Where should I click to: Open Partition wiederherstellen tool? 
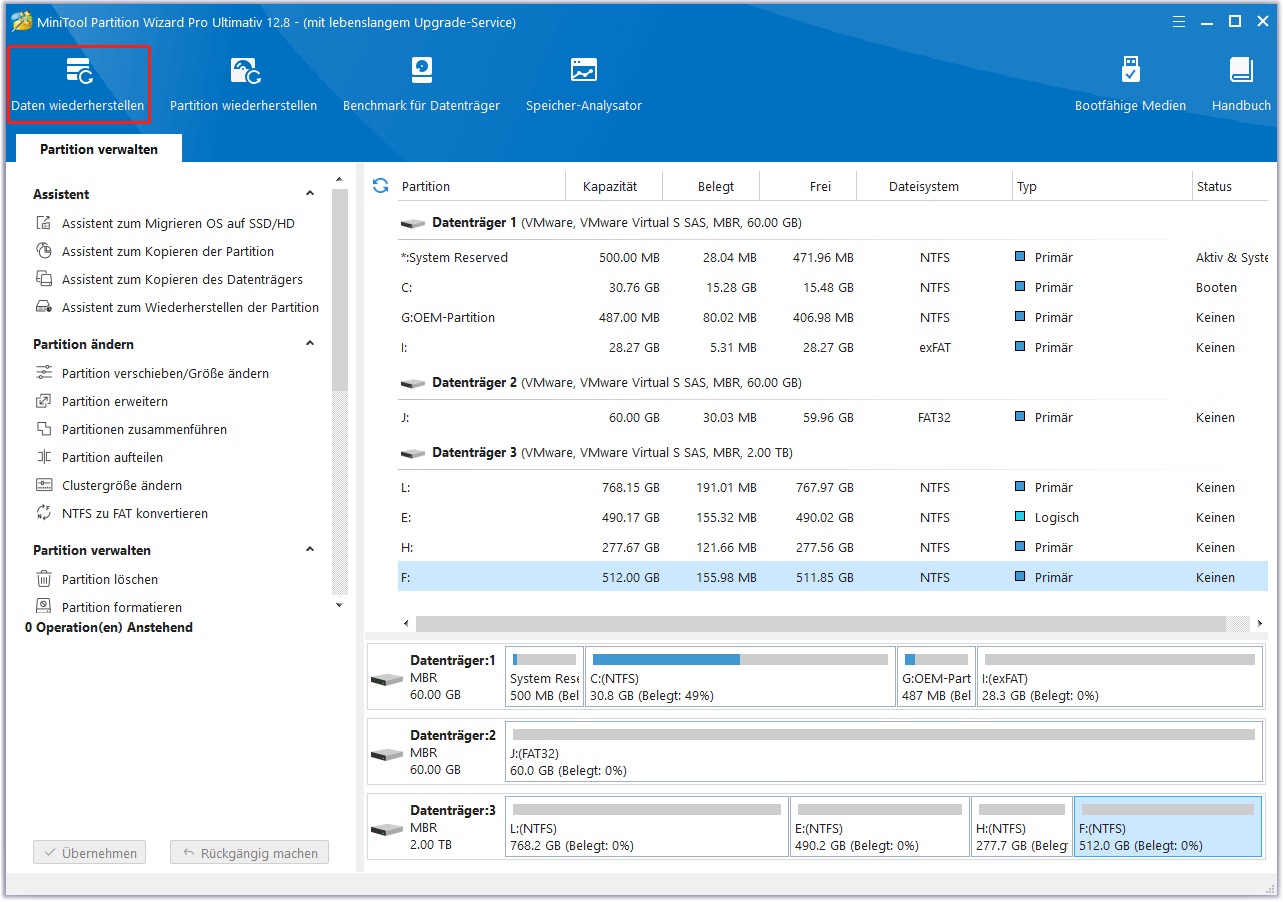[243, 84]
